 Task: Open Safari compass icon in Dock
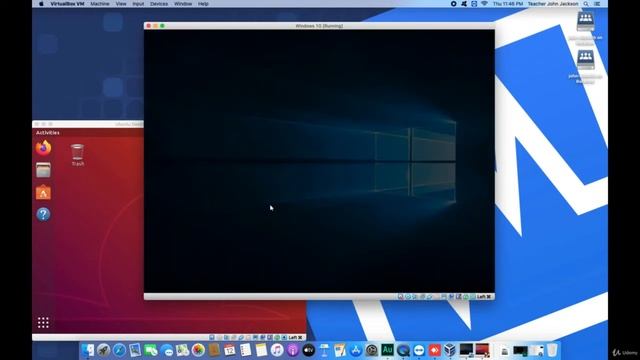[119, 350]
